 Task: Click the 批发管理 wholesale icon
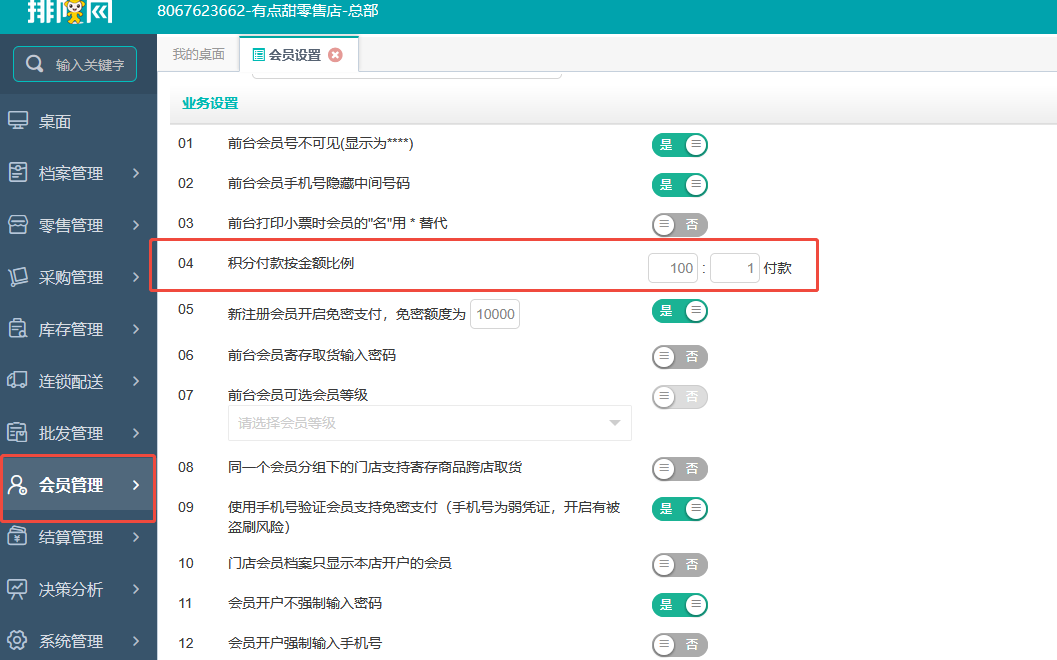point(18,433)
